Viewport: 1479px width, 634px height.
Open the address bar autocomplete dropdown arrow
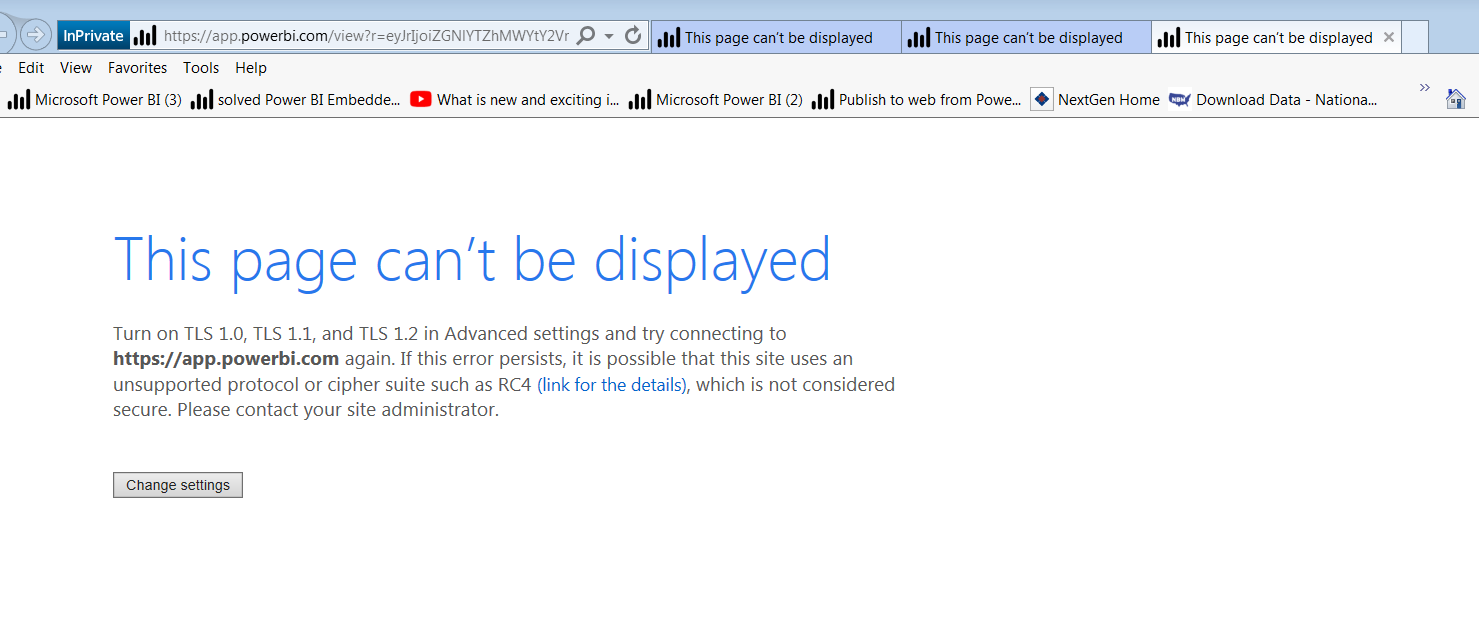[609, 36]
